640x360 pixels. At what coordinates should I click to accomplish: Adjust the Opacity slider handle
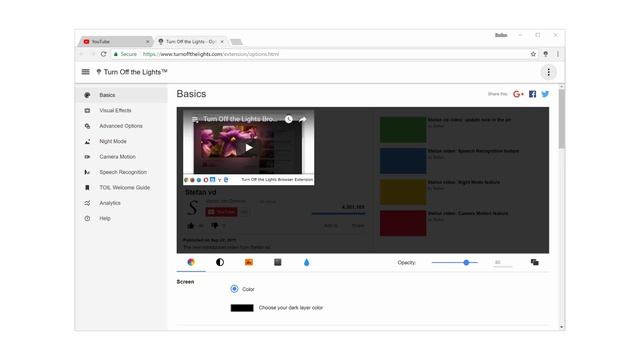point(466,262)
